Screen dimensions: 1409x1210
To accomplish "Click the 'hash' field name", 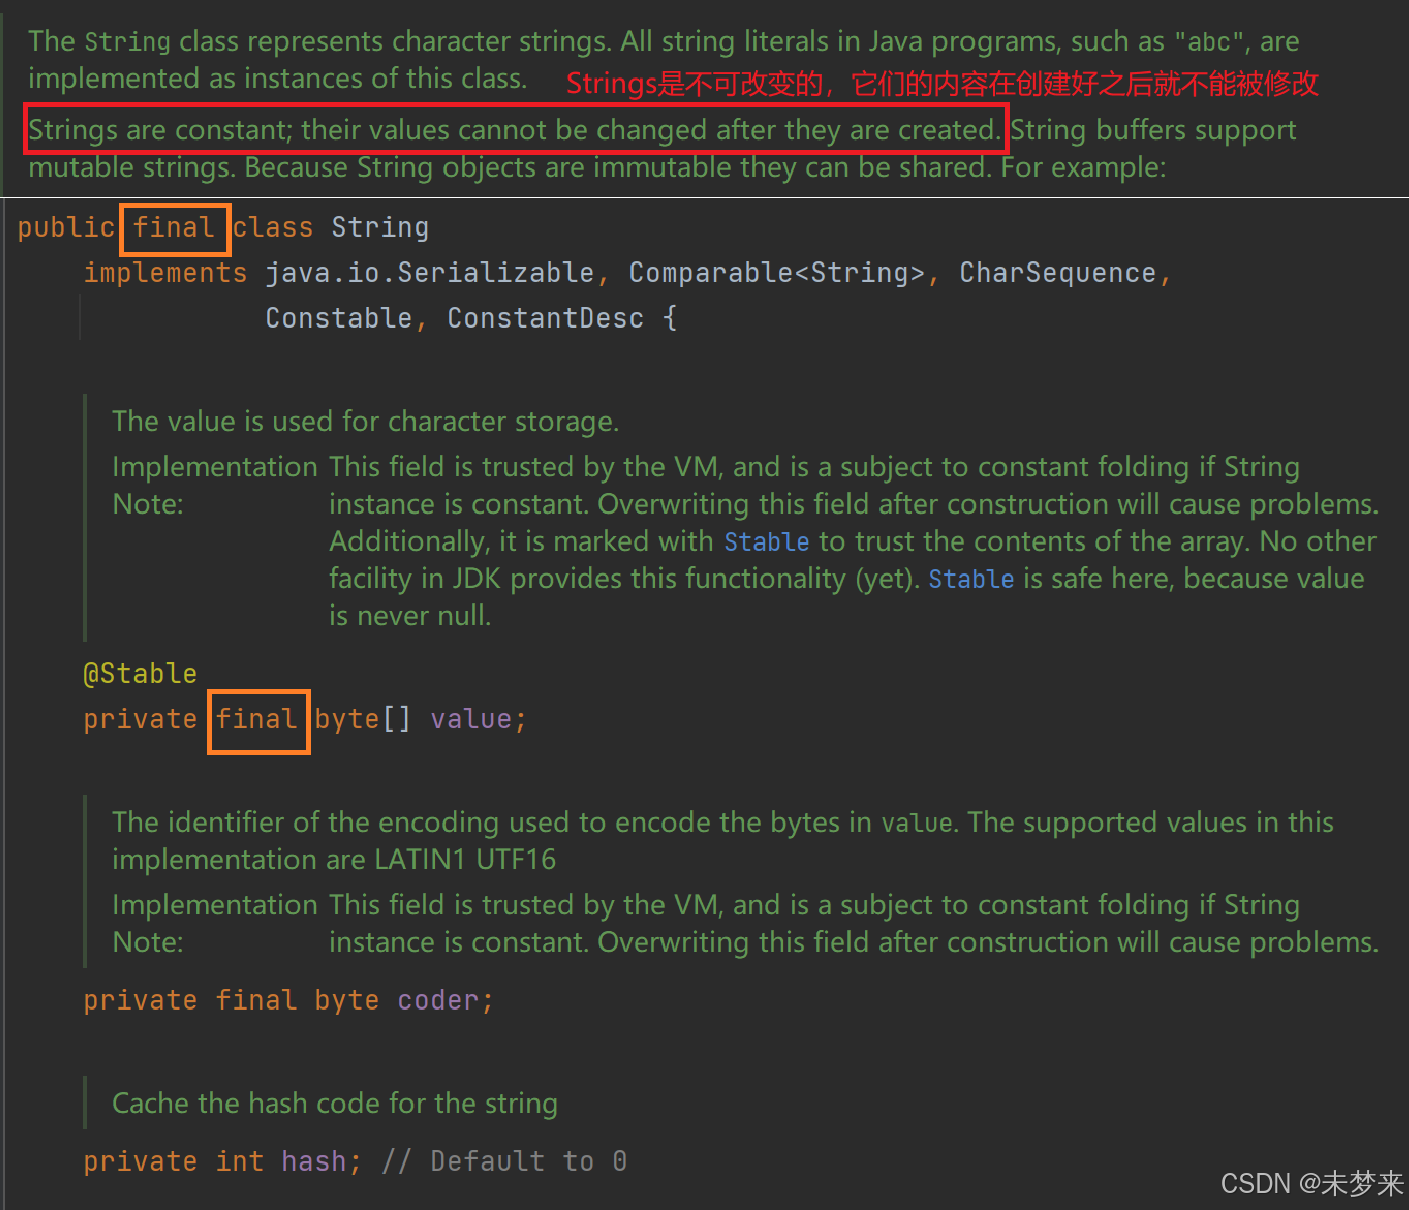I will (314, 1162).
